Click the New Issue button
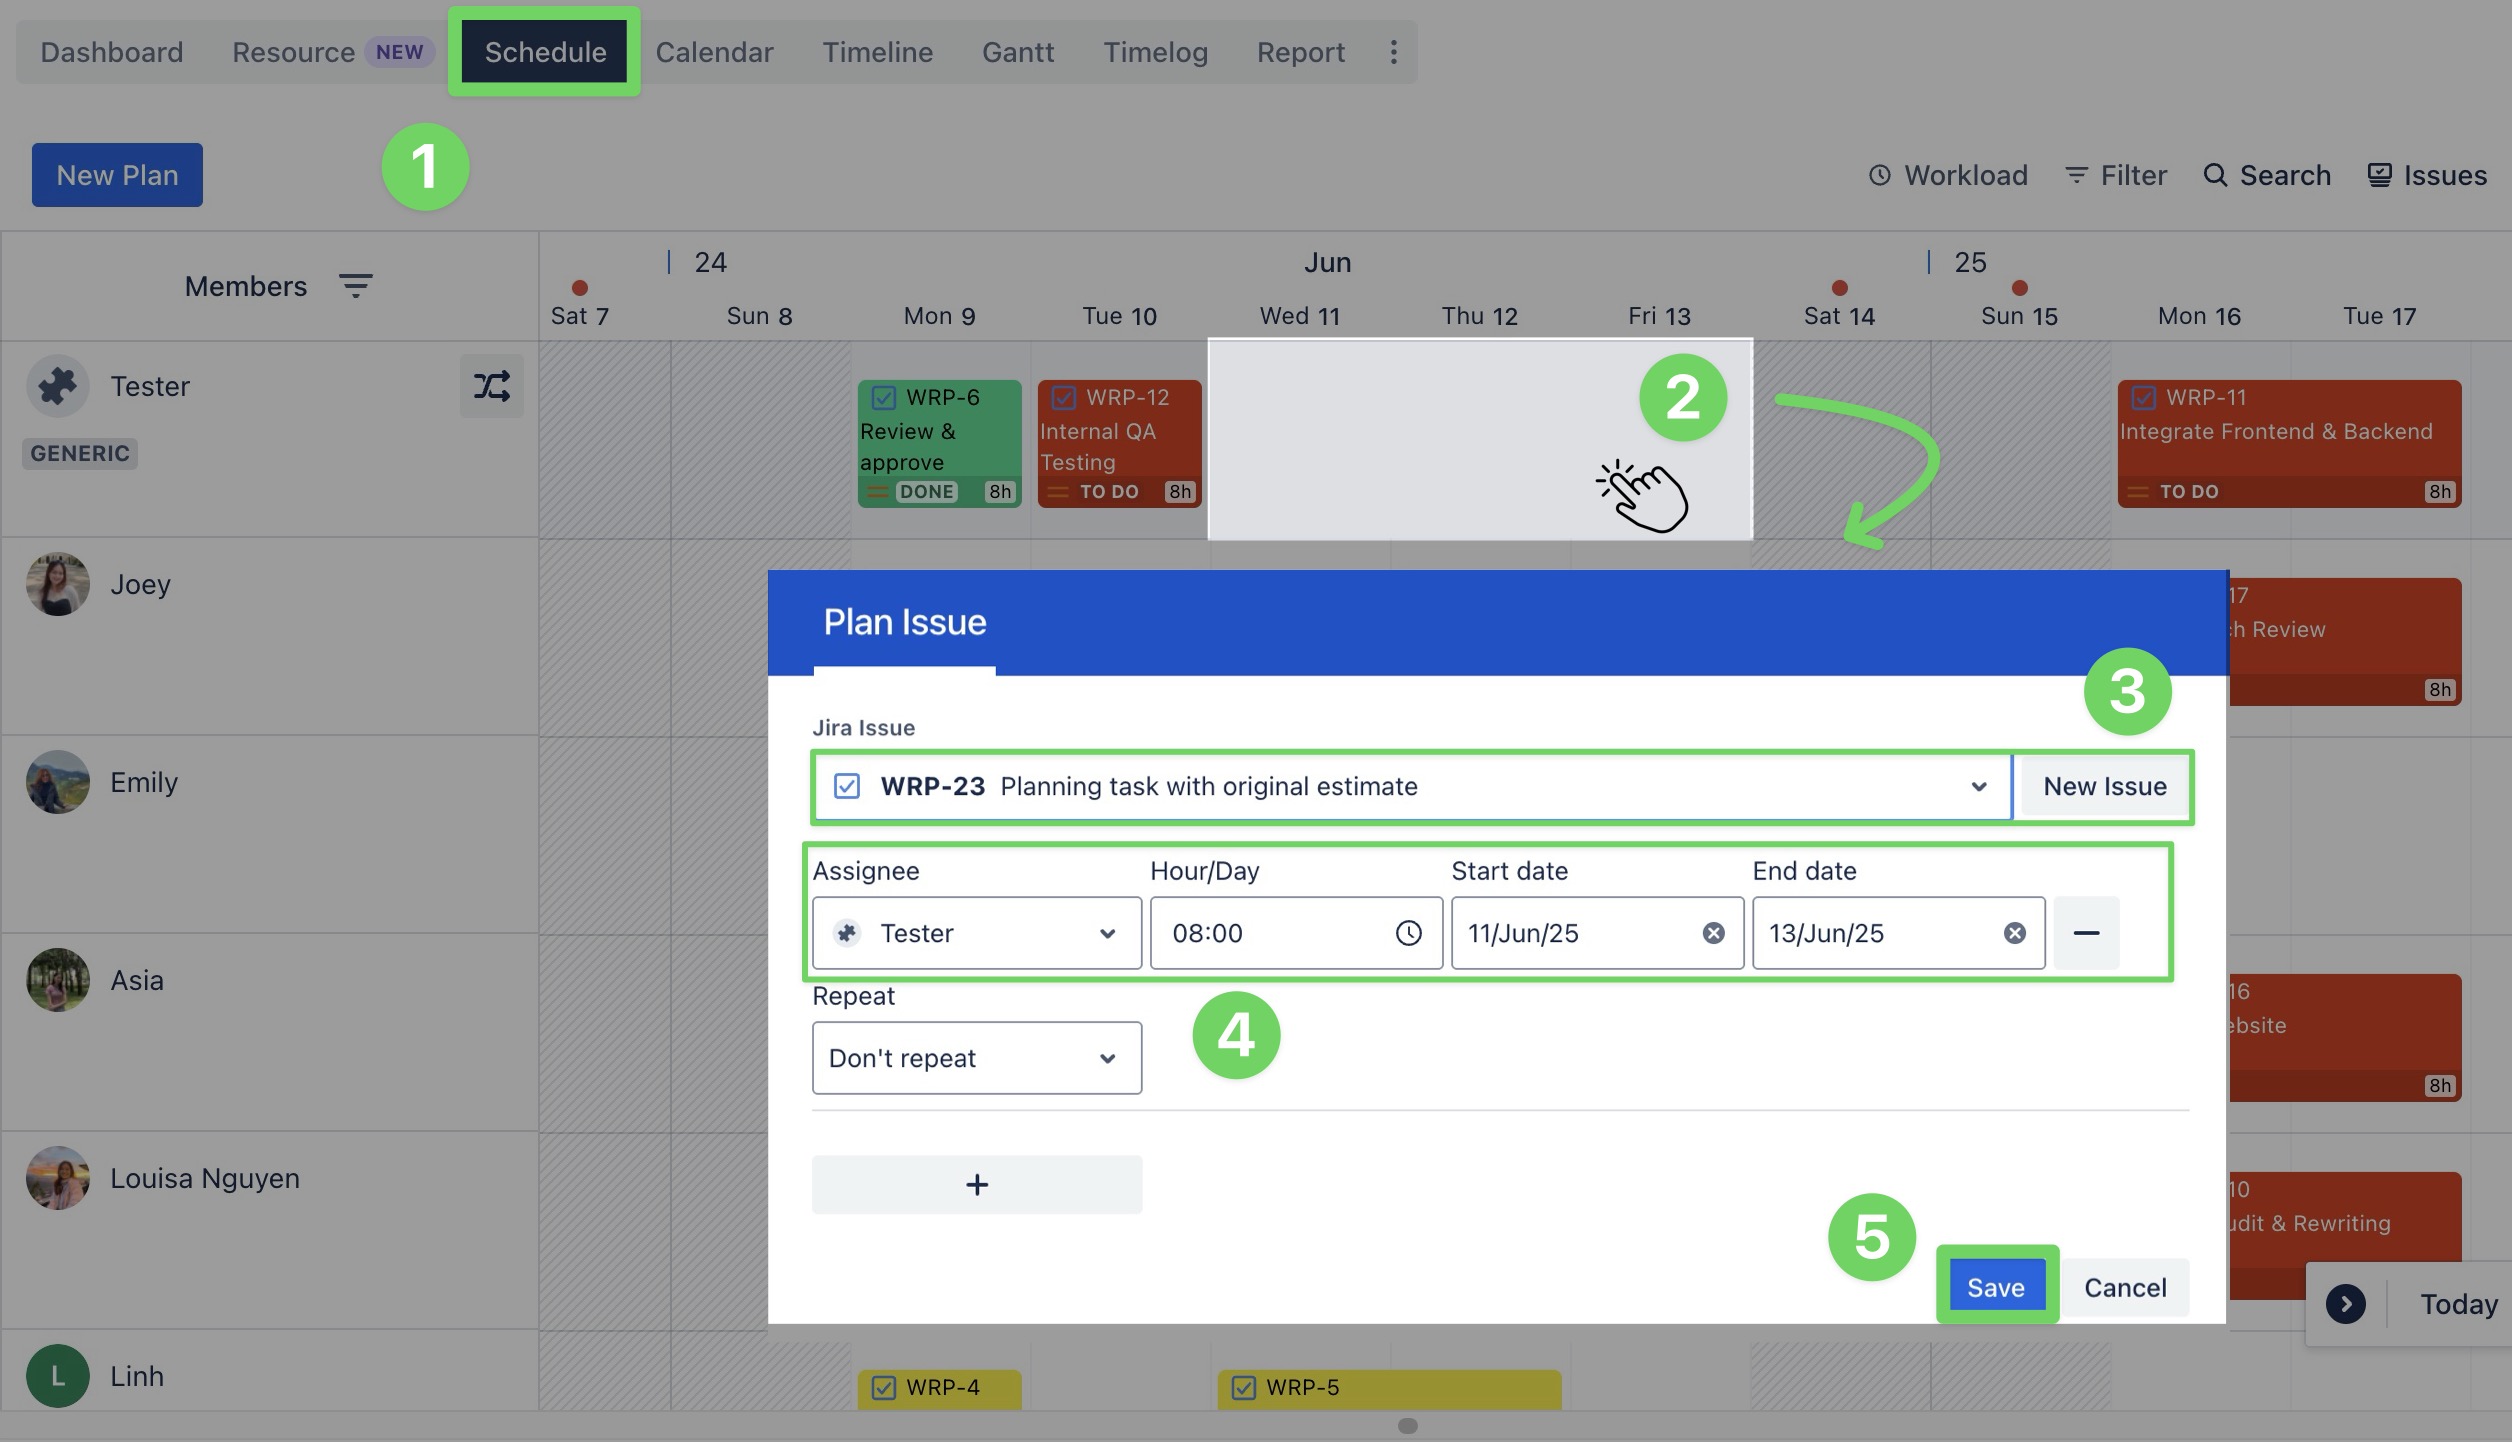The width and height of the screenshot is (2512, 1442). click(x=2104, y=787)
